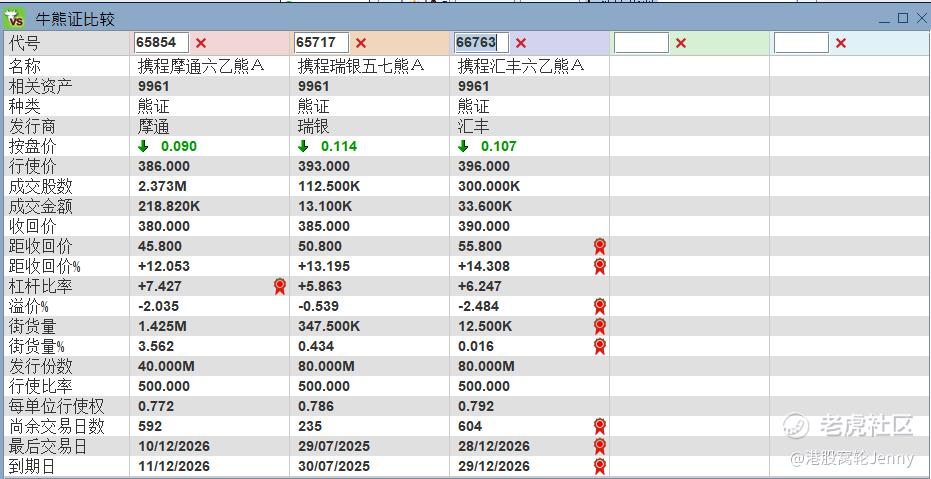Click the red ribbon badge beside +7.427
The image size is (931, 479).
point(280,287)
